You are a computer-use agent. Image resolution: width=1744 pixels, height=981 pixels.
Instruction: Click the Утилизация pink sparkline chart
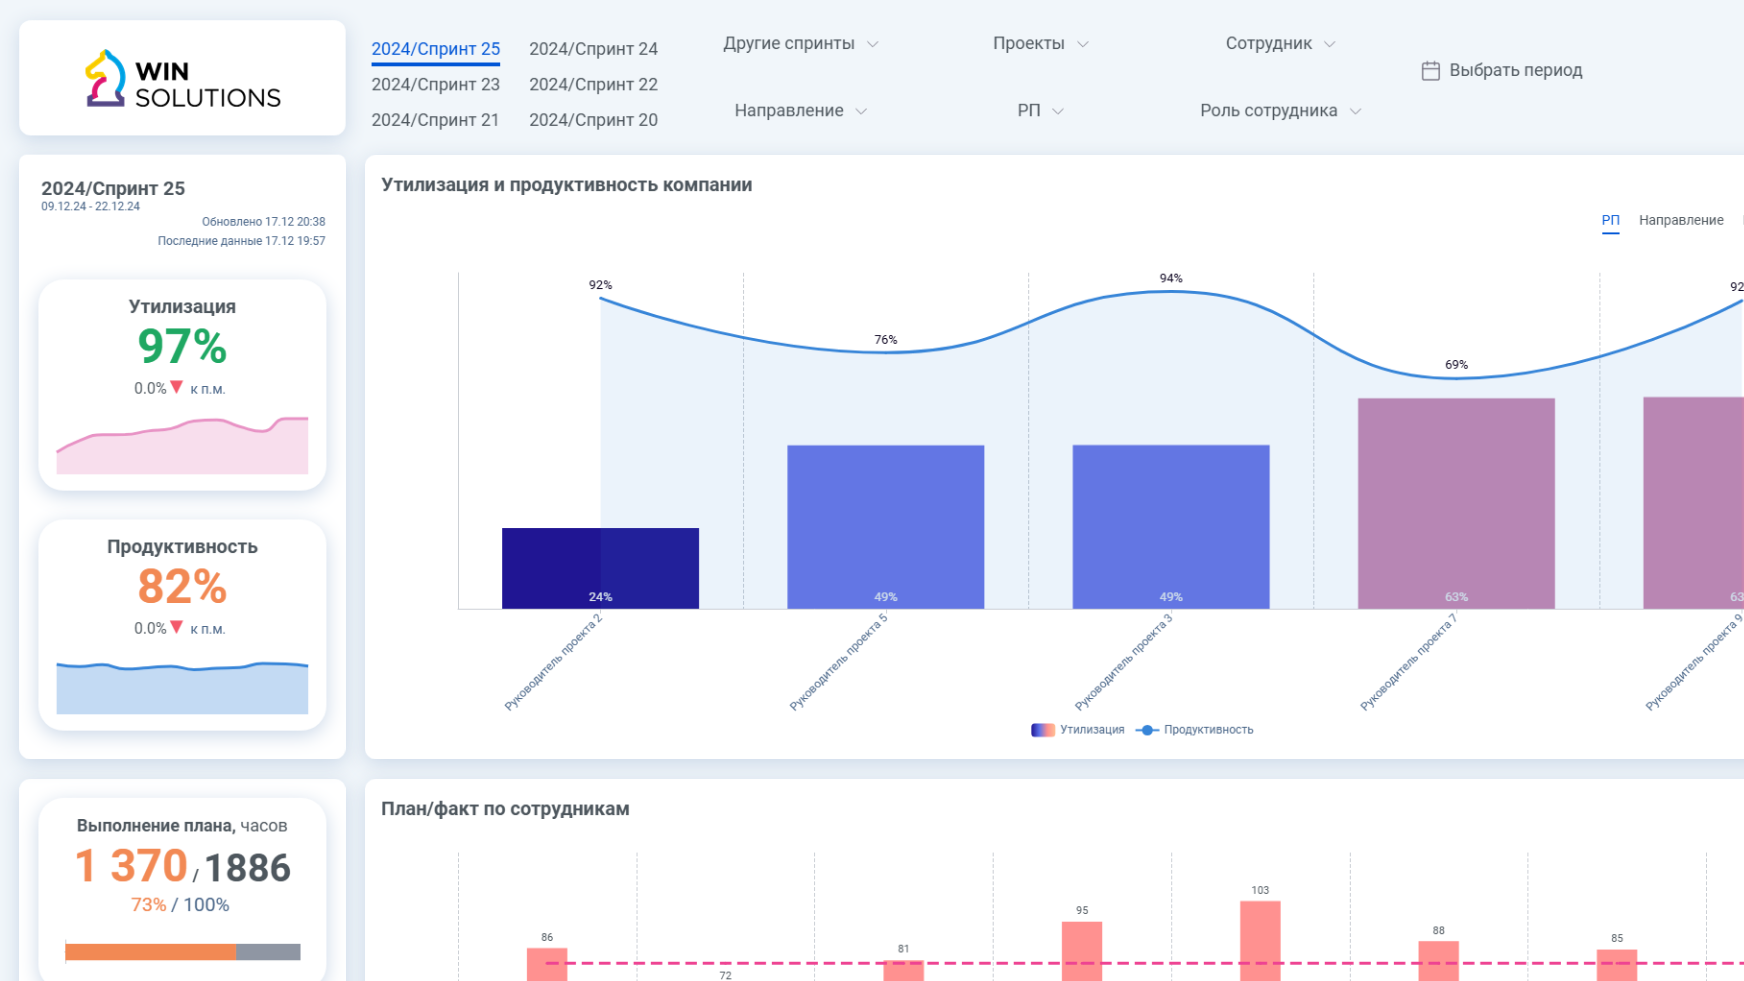click(182, 445)
